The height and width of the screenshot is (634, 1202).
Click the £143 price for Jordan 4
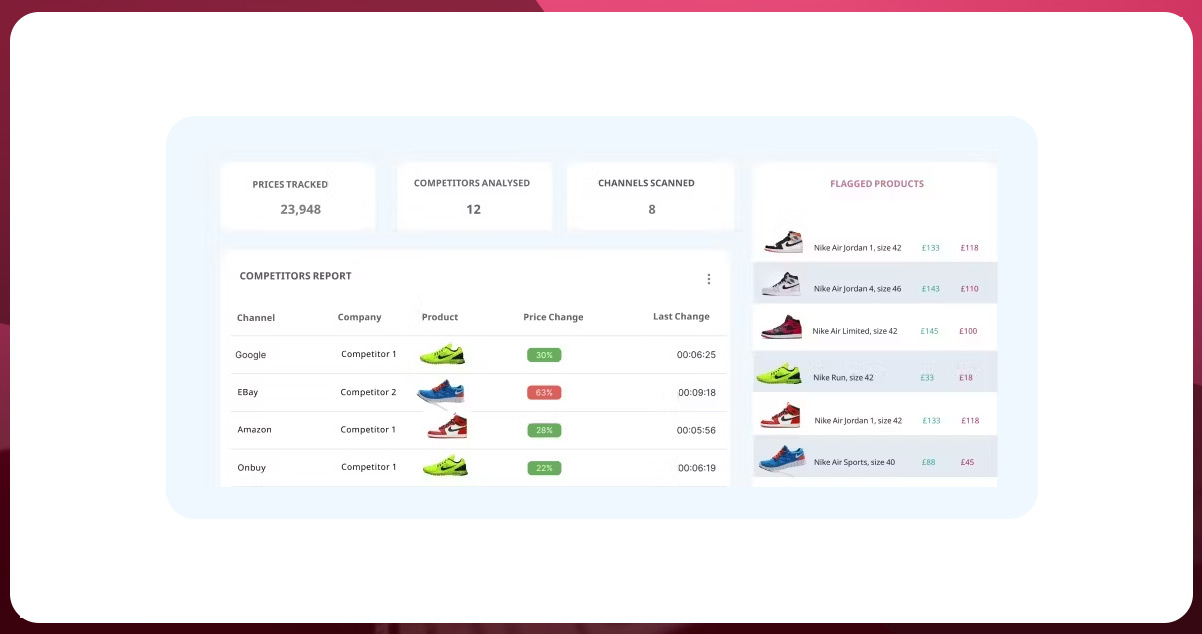coord(931,289)
